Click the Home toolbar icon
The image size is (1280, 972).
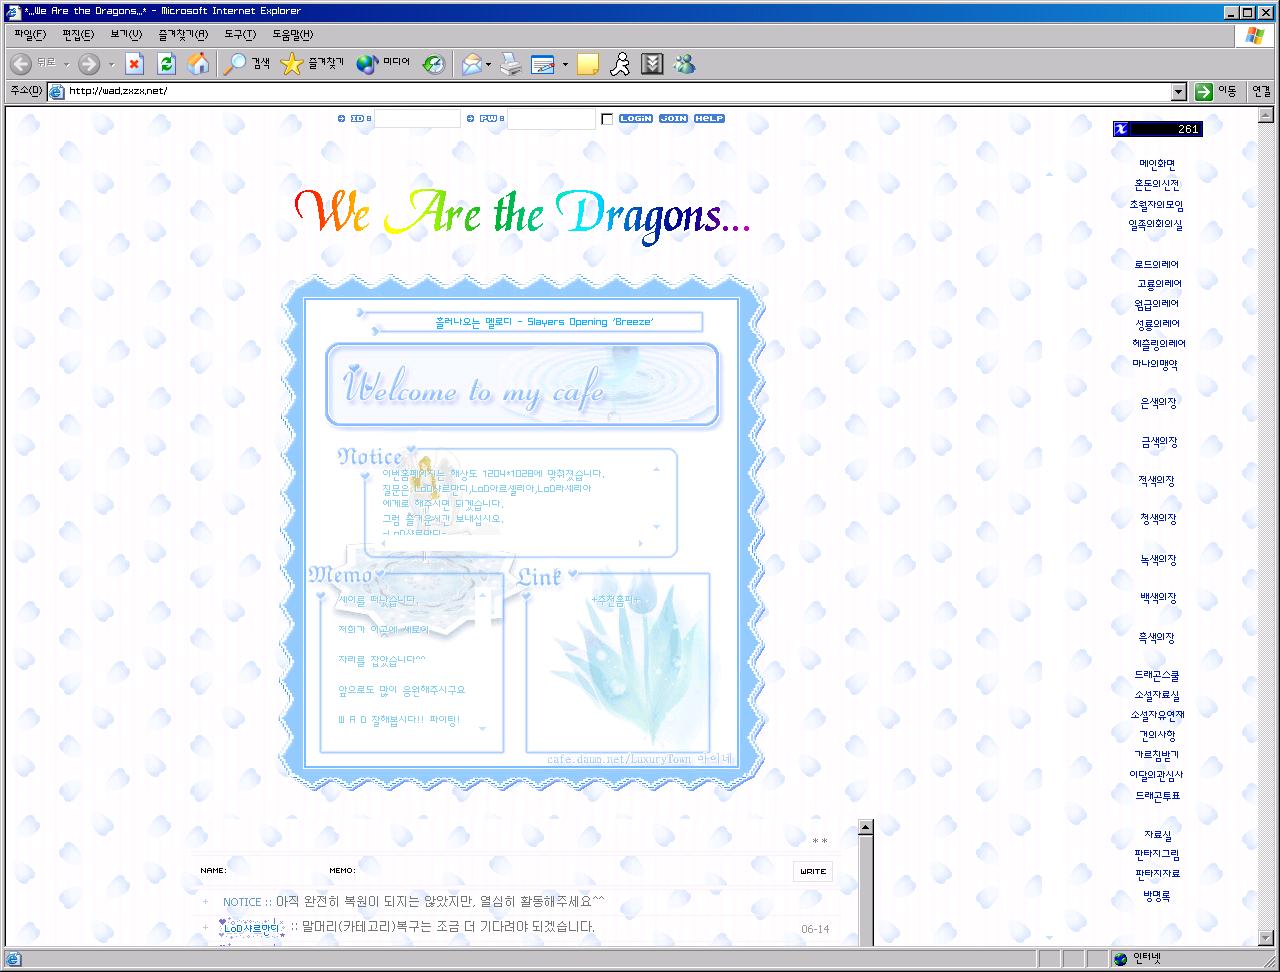tap(199, 64)
